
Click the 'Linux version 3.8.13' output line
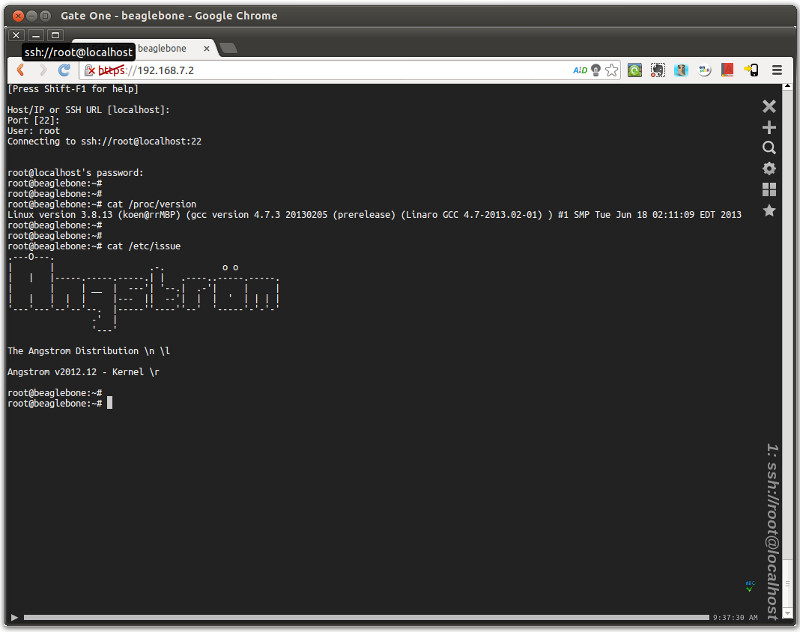pos(374,215)
